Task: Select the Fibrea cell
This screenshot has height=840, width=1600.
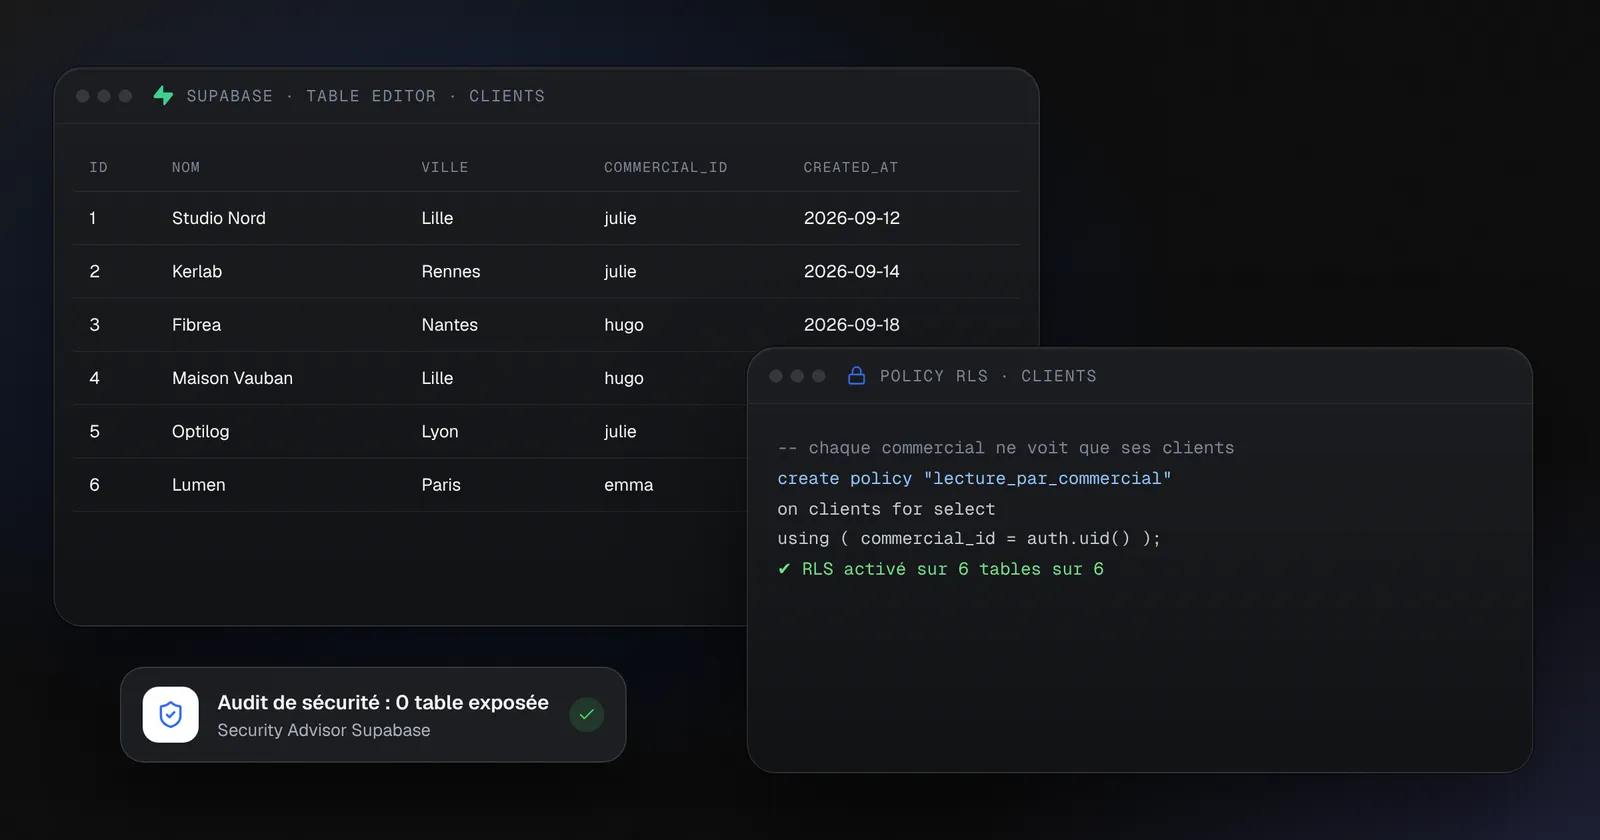Action: click(x=196, y=325)
